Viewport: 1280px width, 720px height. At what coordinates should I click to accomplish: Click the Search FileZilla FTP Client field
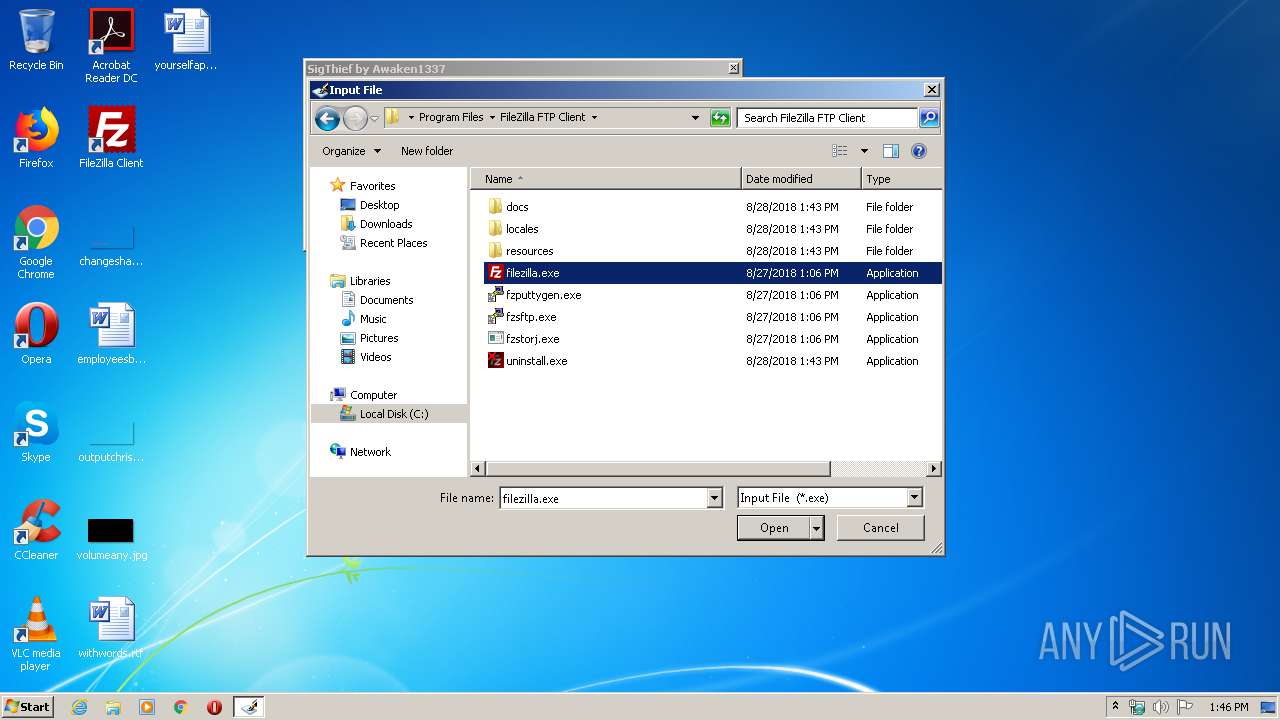[827, 118]
